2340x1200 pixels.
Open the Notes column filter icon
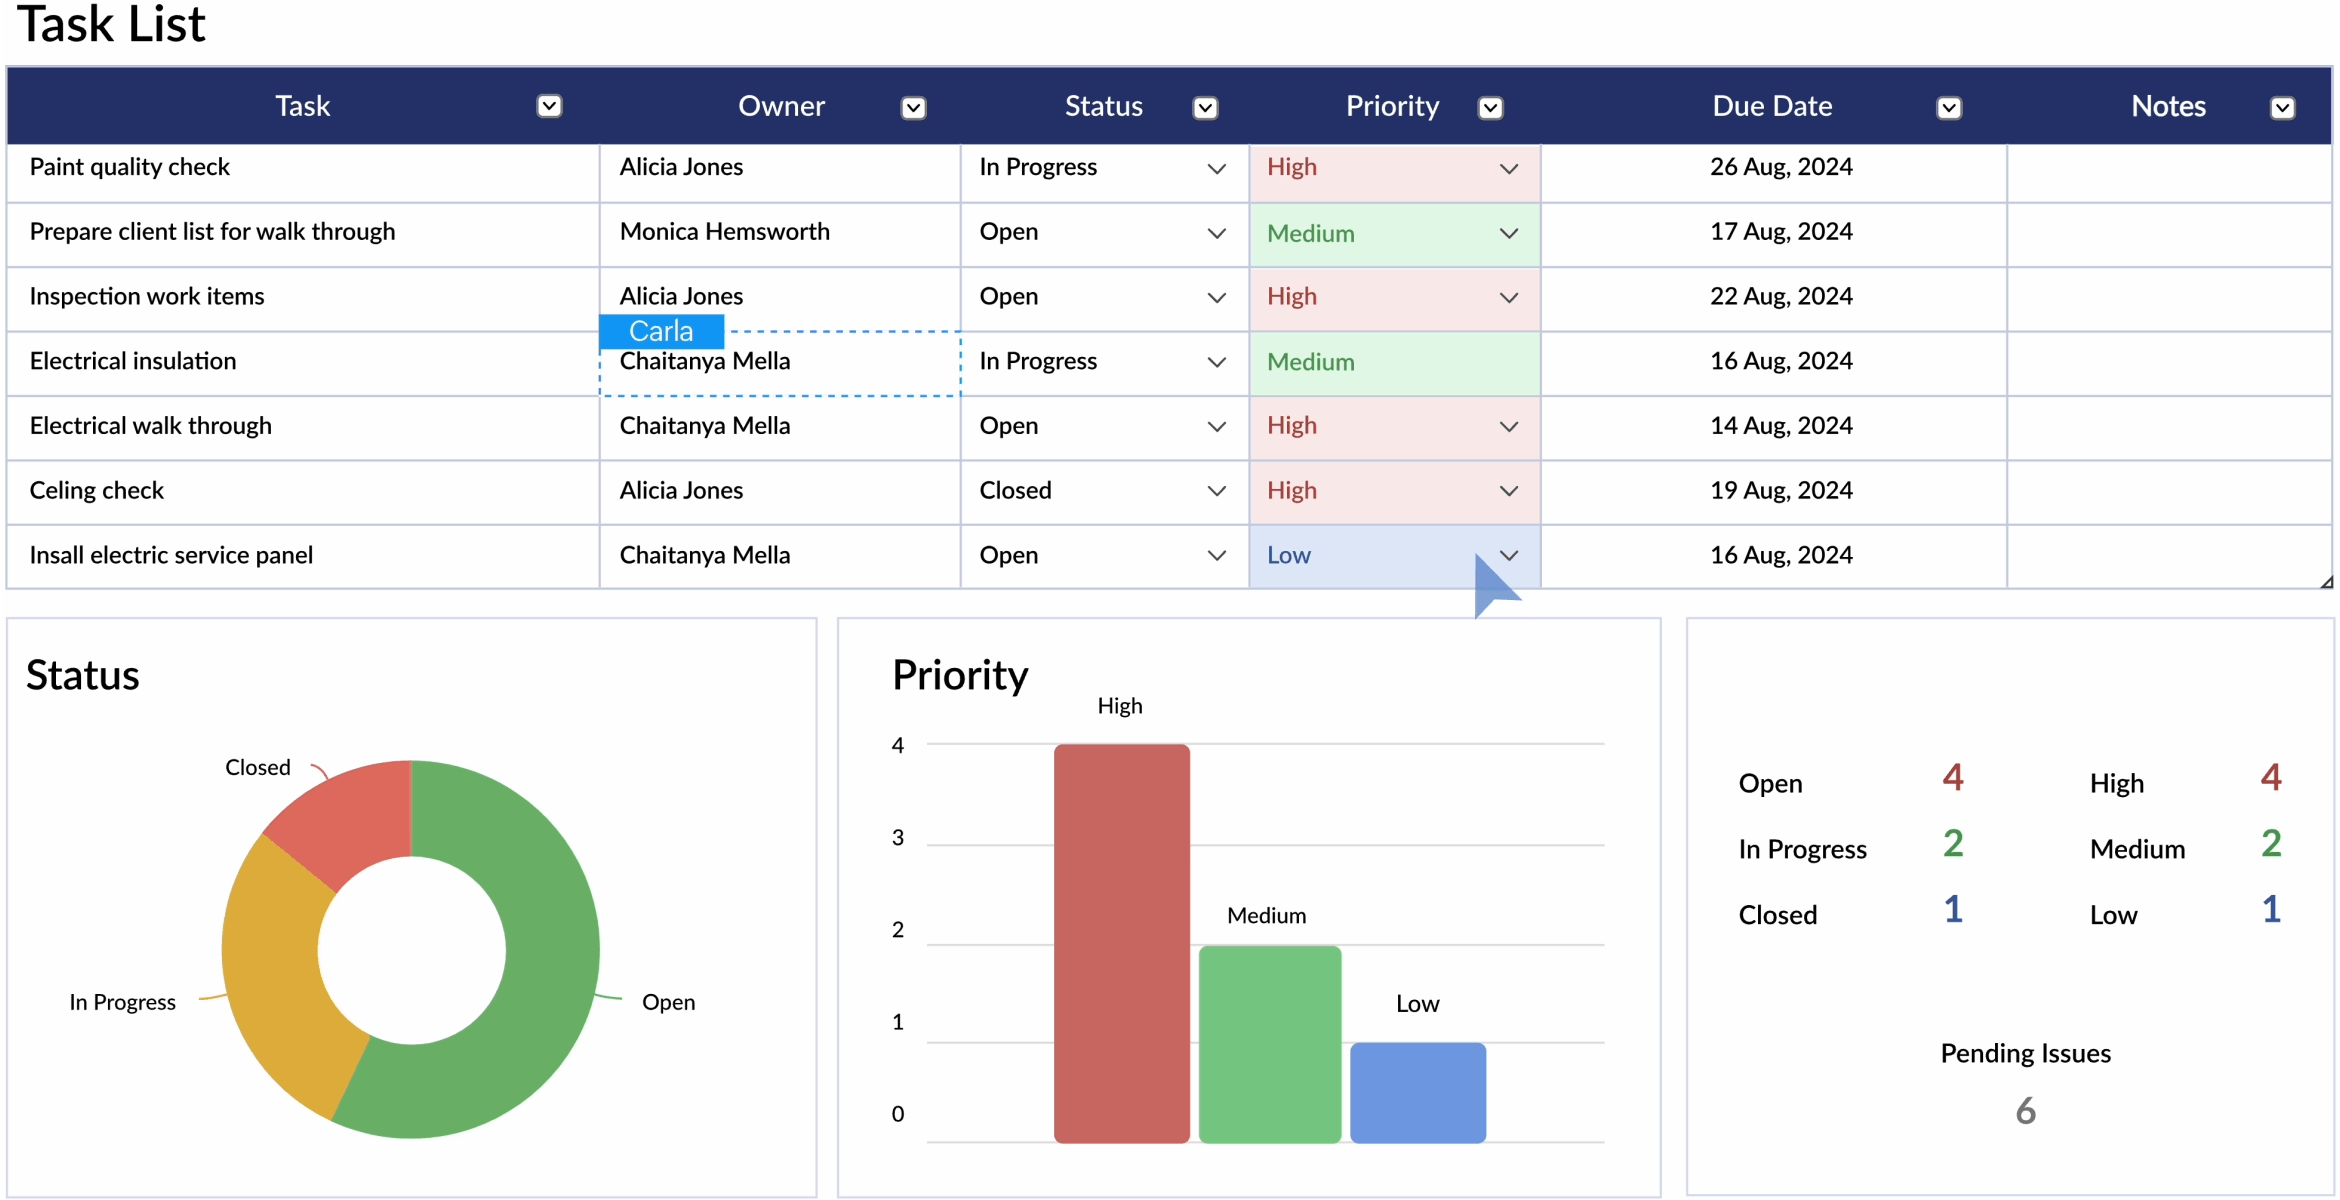pos(2282,108)
